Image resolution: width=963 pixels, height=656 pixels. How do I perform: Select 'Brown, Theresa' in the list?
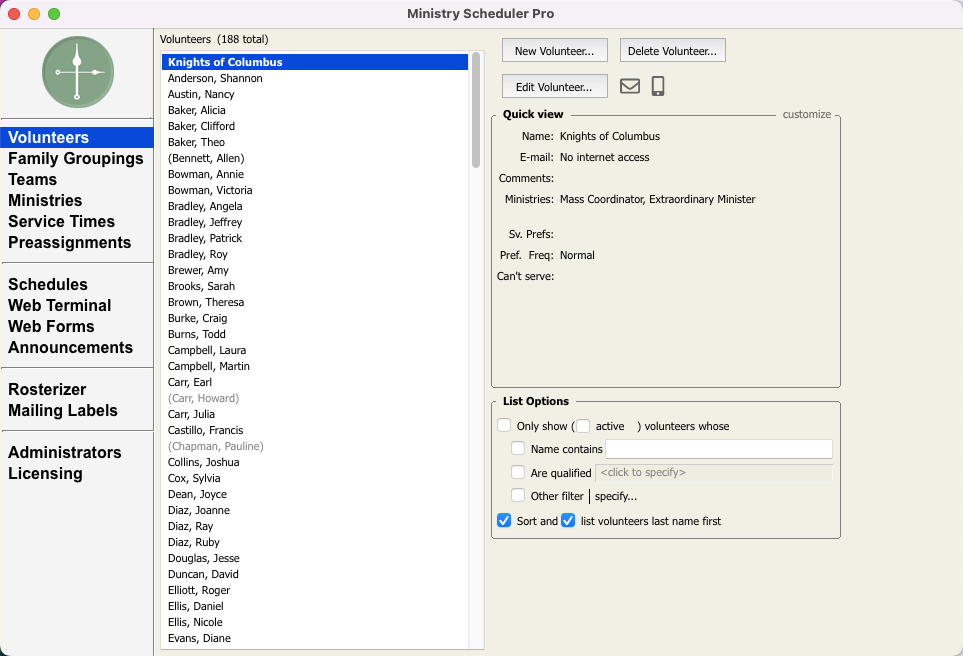(315, 302)
